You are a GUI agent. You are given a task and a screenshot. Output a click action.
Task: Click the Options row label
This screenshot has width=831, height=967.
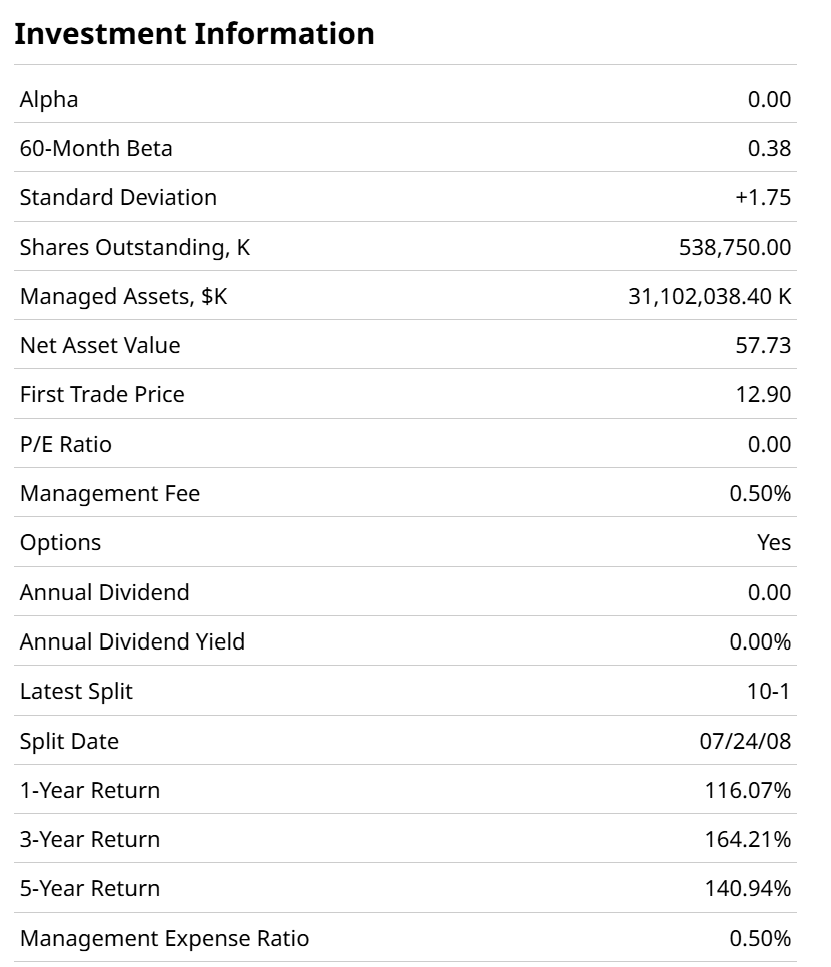pos(60,543)
